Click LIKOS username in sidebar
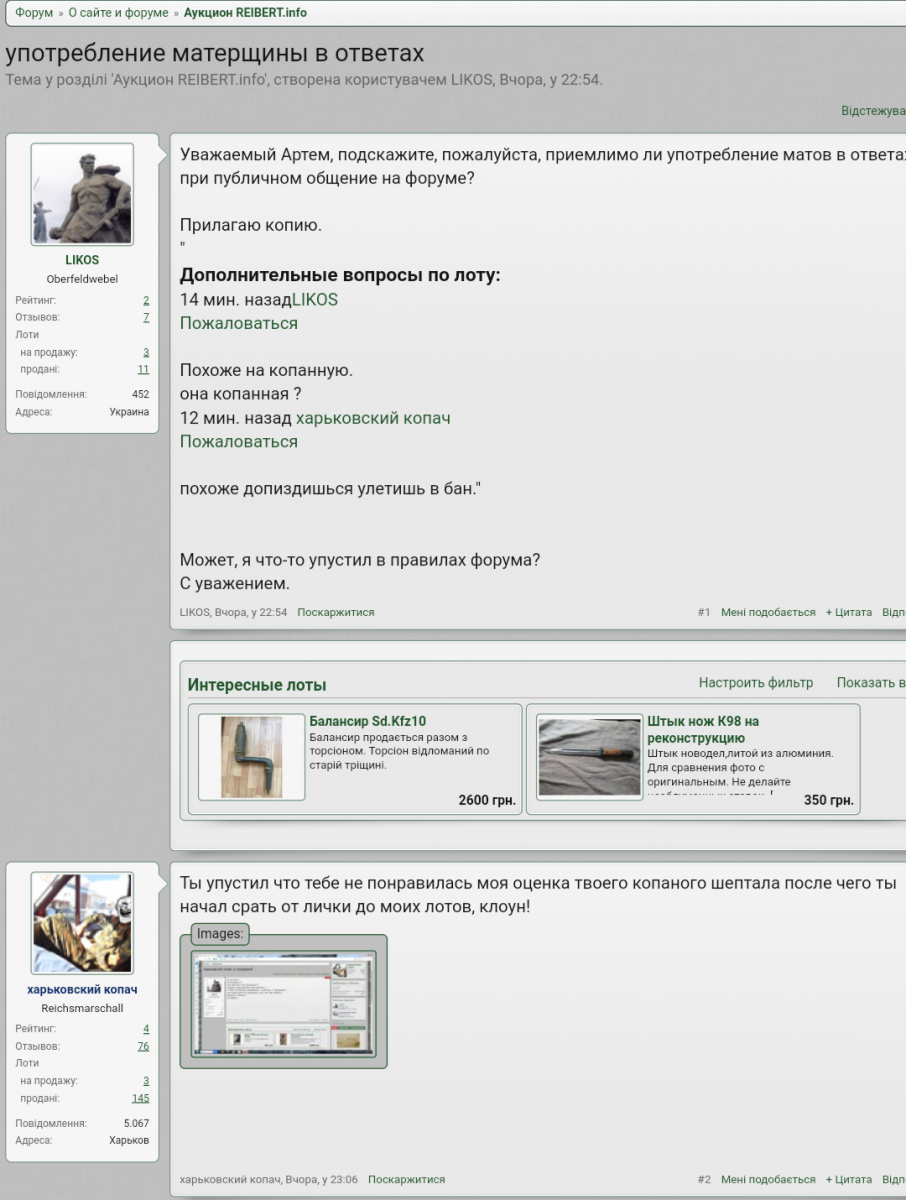 [82, 260]
